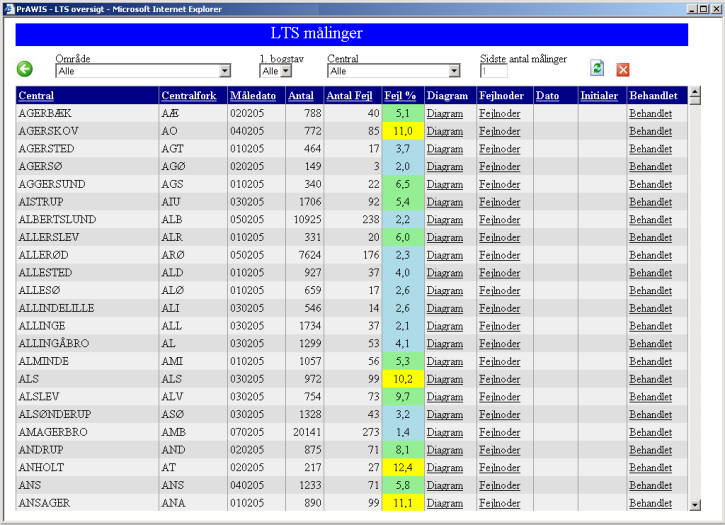
Task: Click green 5,1 Fejl % cell for AGERBÆK
Action: click(x=403, y=113)
